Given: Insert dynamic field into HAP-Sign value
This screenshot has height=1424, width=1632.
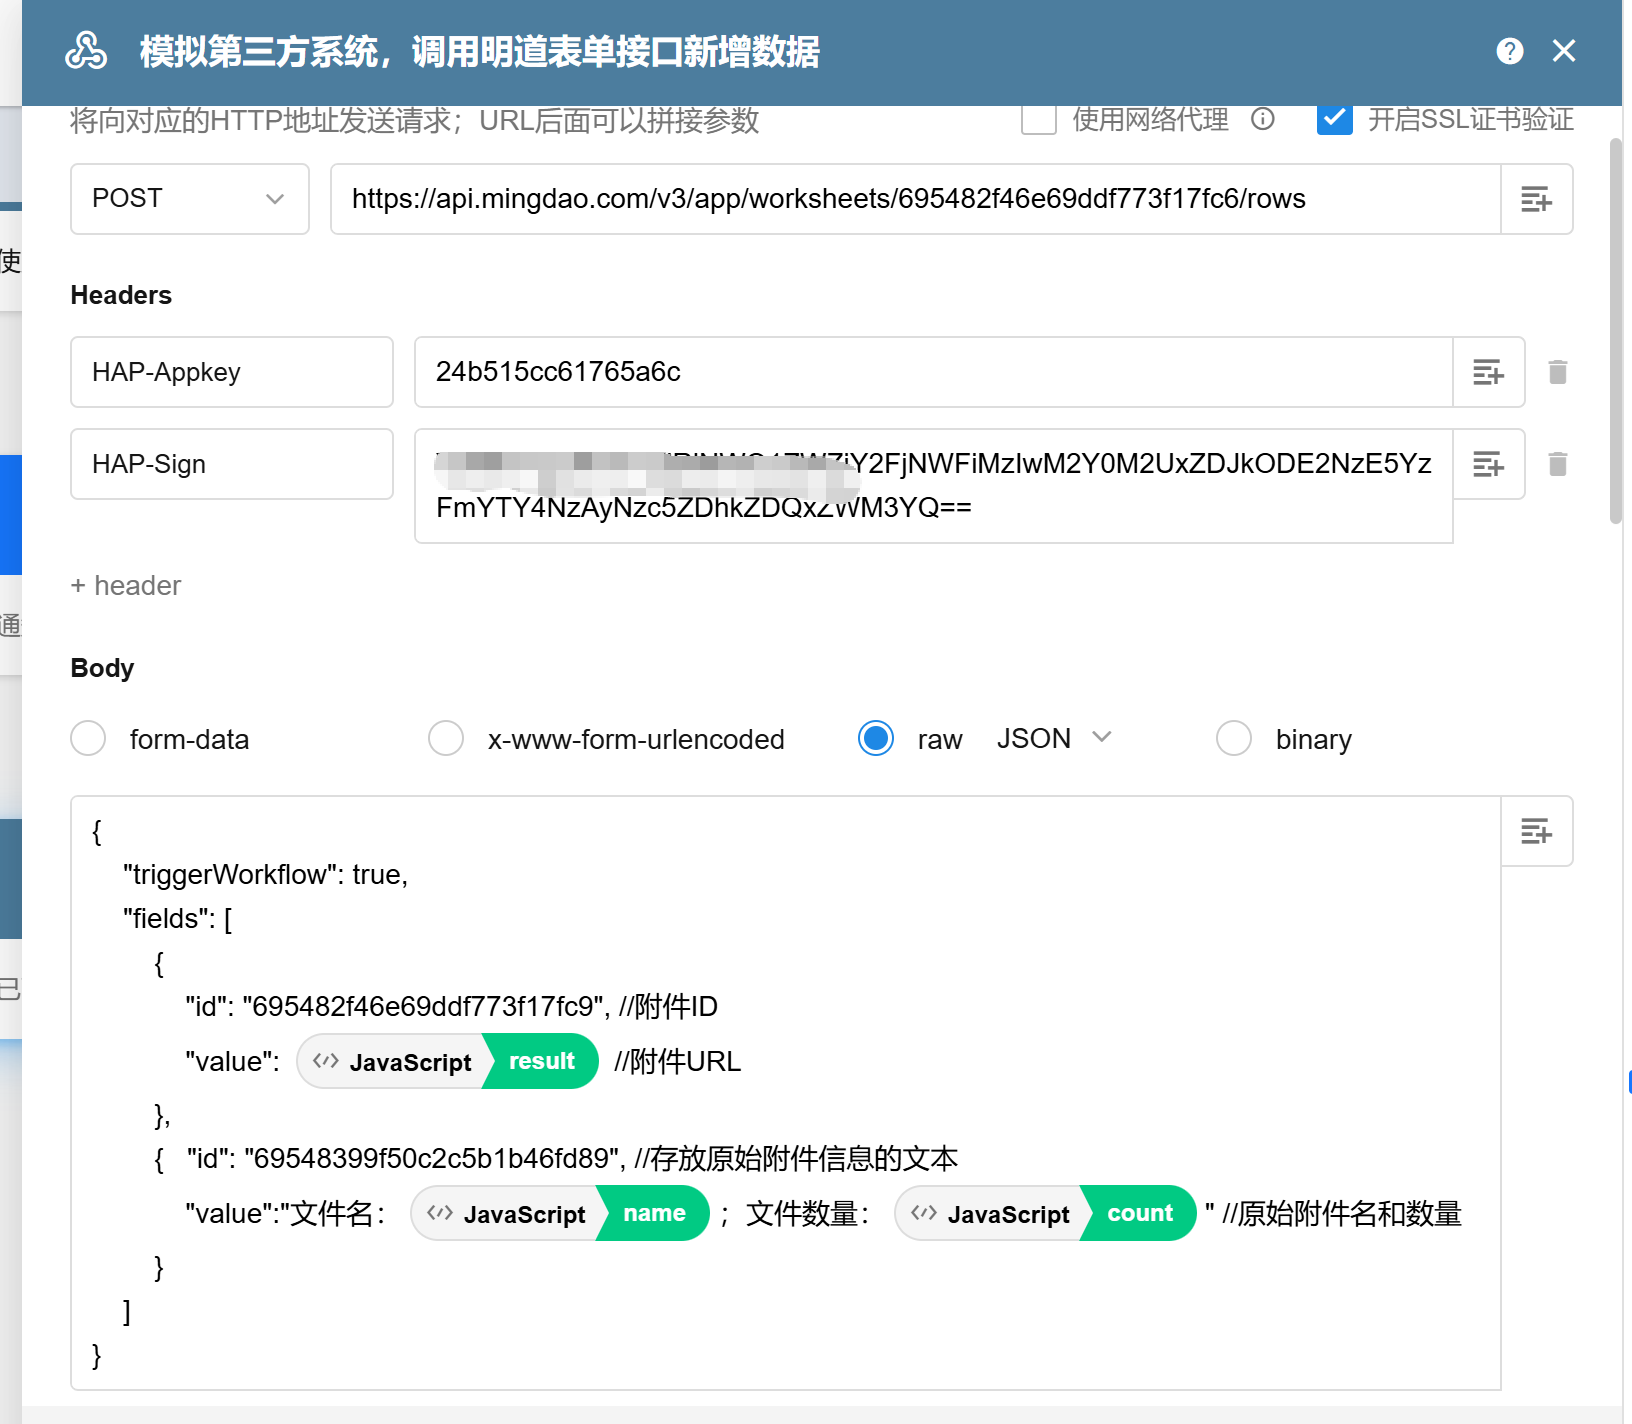Looking at the screenshot, I should (x=1488, y=464).
